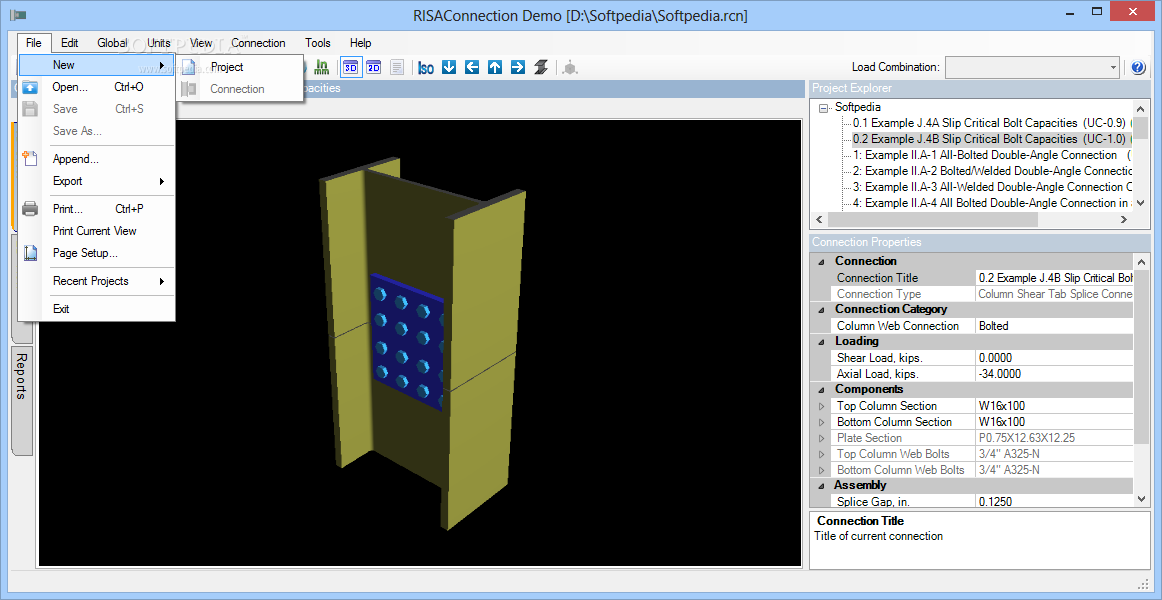Image resolution: width=1162 pixels, height=600 pixels.
Task: Collapse the Softpedia tree node
Action: coord(823,107)
